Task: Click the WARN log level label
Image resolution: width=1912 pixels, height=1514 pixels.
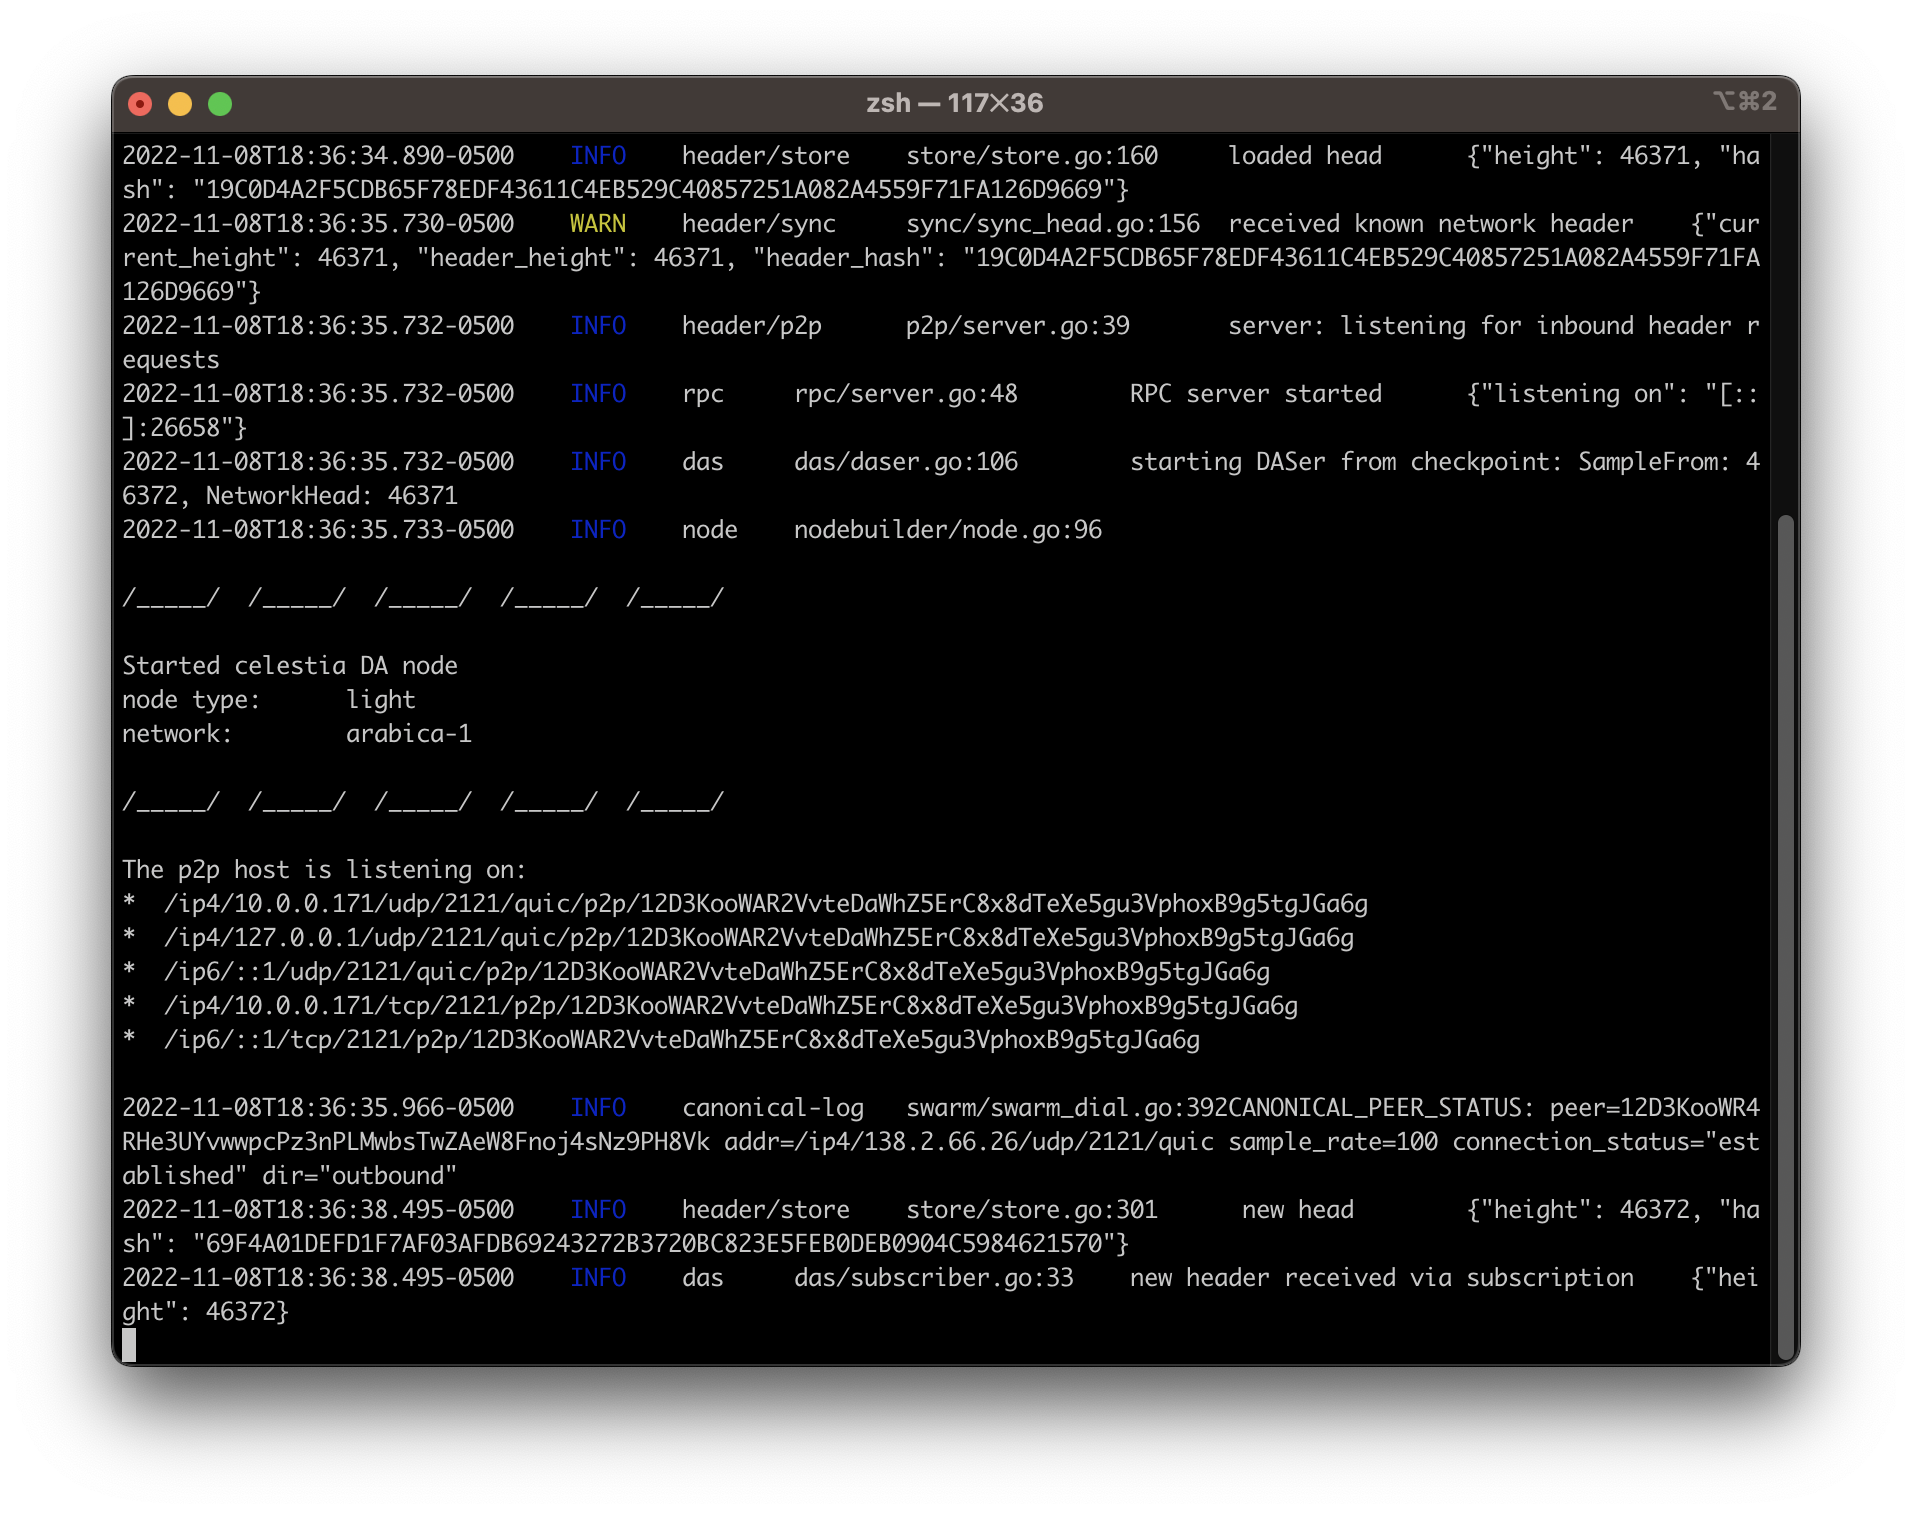Action: tap(598, 224)
